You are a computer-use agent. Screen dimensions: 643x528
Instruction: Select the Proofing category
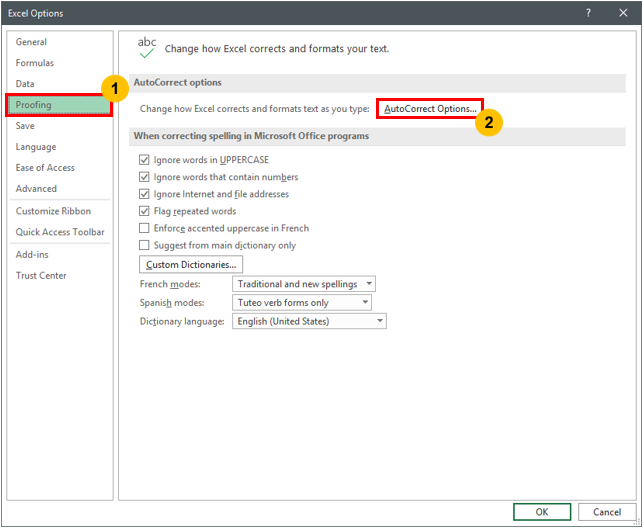(x=59, y=105)
